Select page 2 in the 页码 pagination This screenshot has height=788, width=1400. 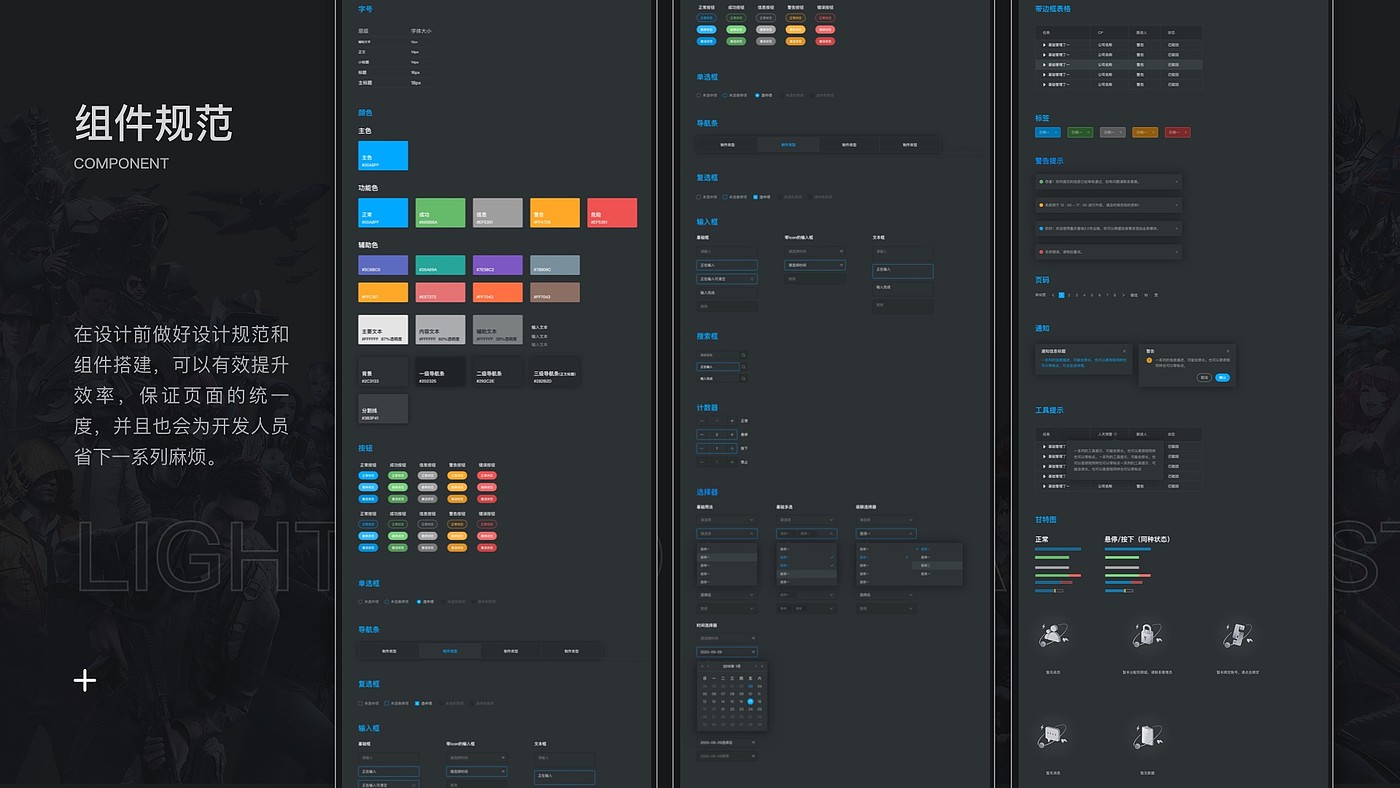tap(1070, 295)
